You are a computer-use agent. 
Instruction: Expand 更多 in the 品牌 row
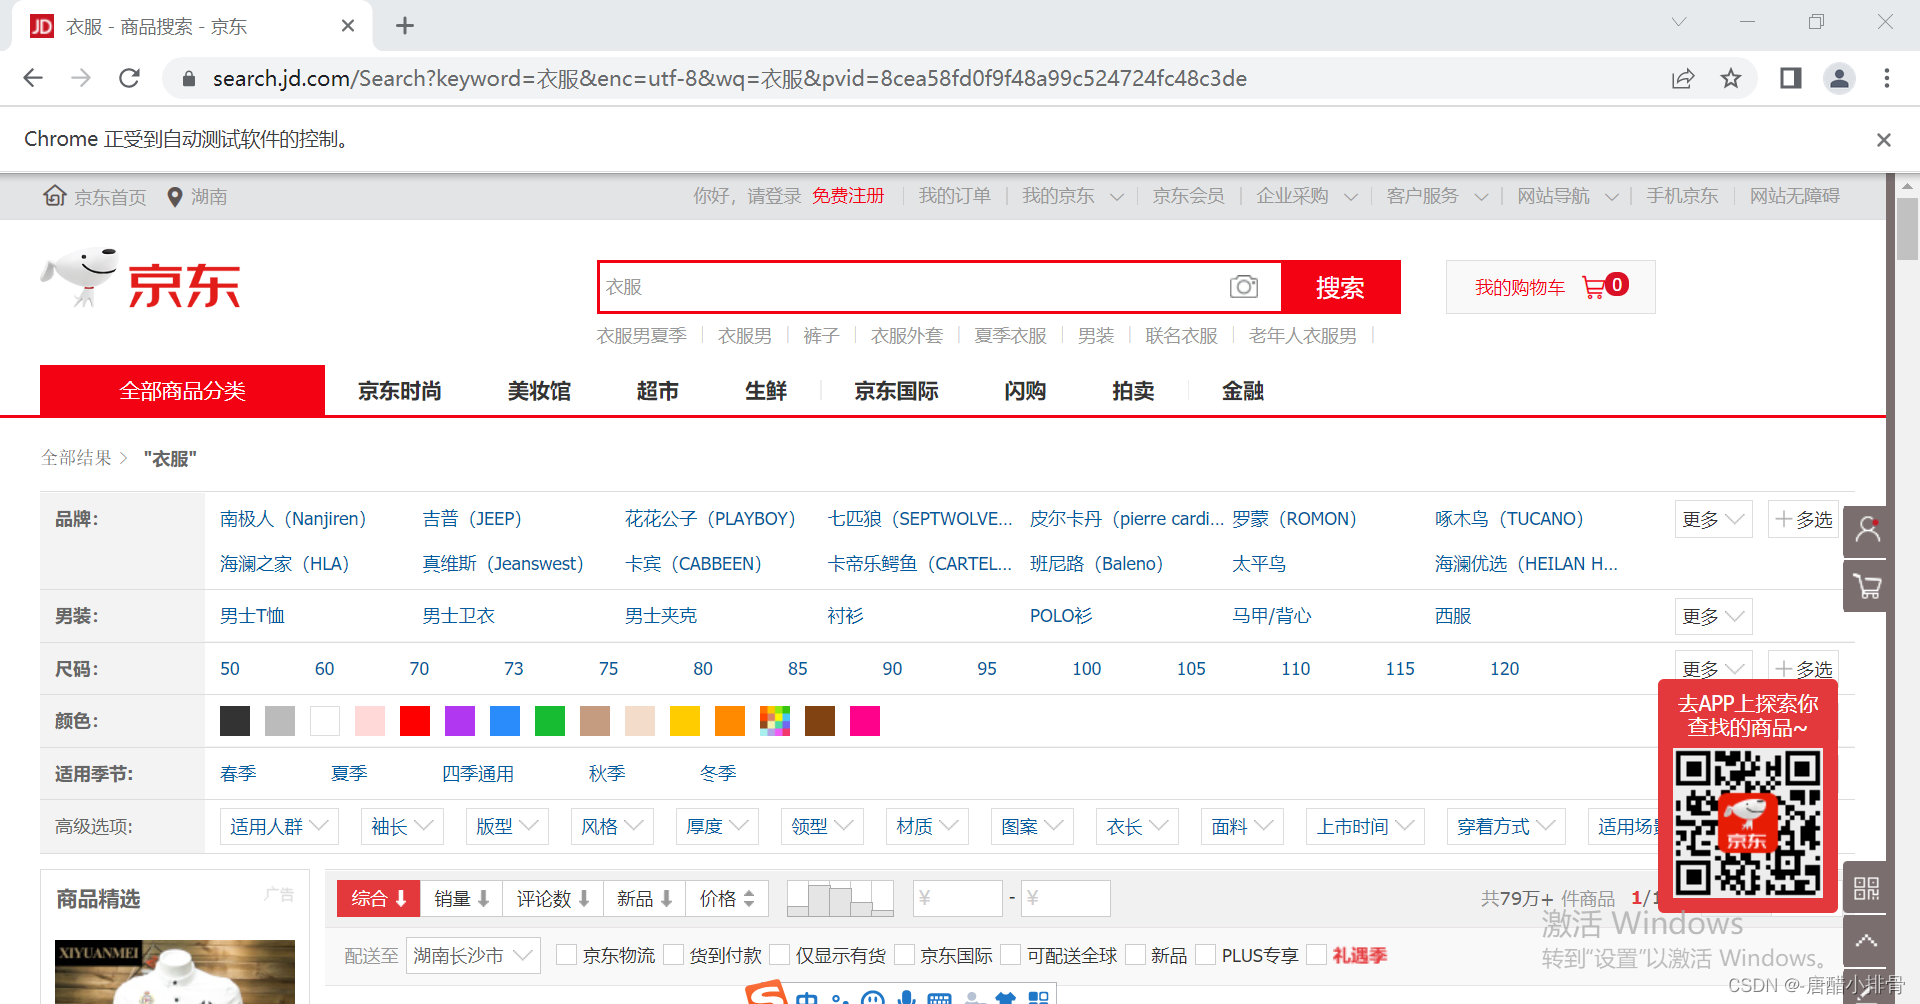point(1713,519)
